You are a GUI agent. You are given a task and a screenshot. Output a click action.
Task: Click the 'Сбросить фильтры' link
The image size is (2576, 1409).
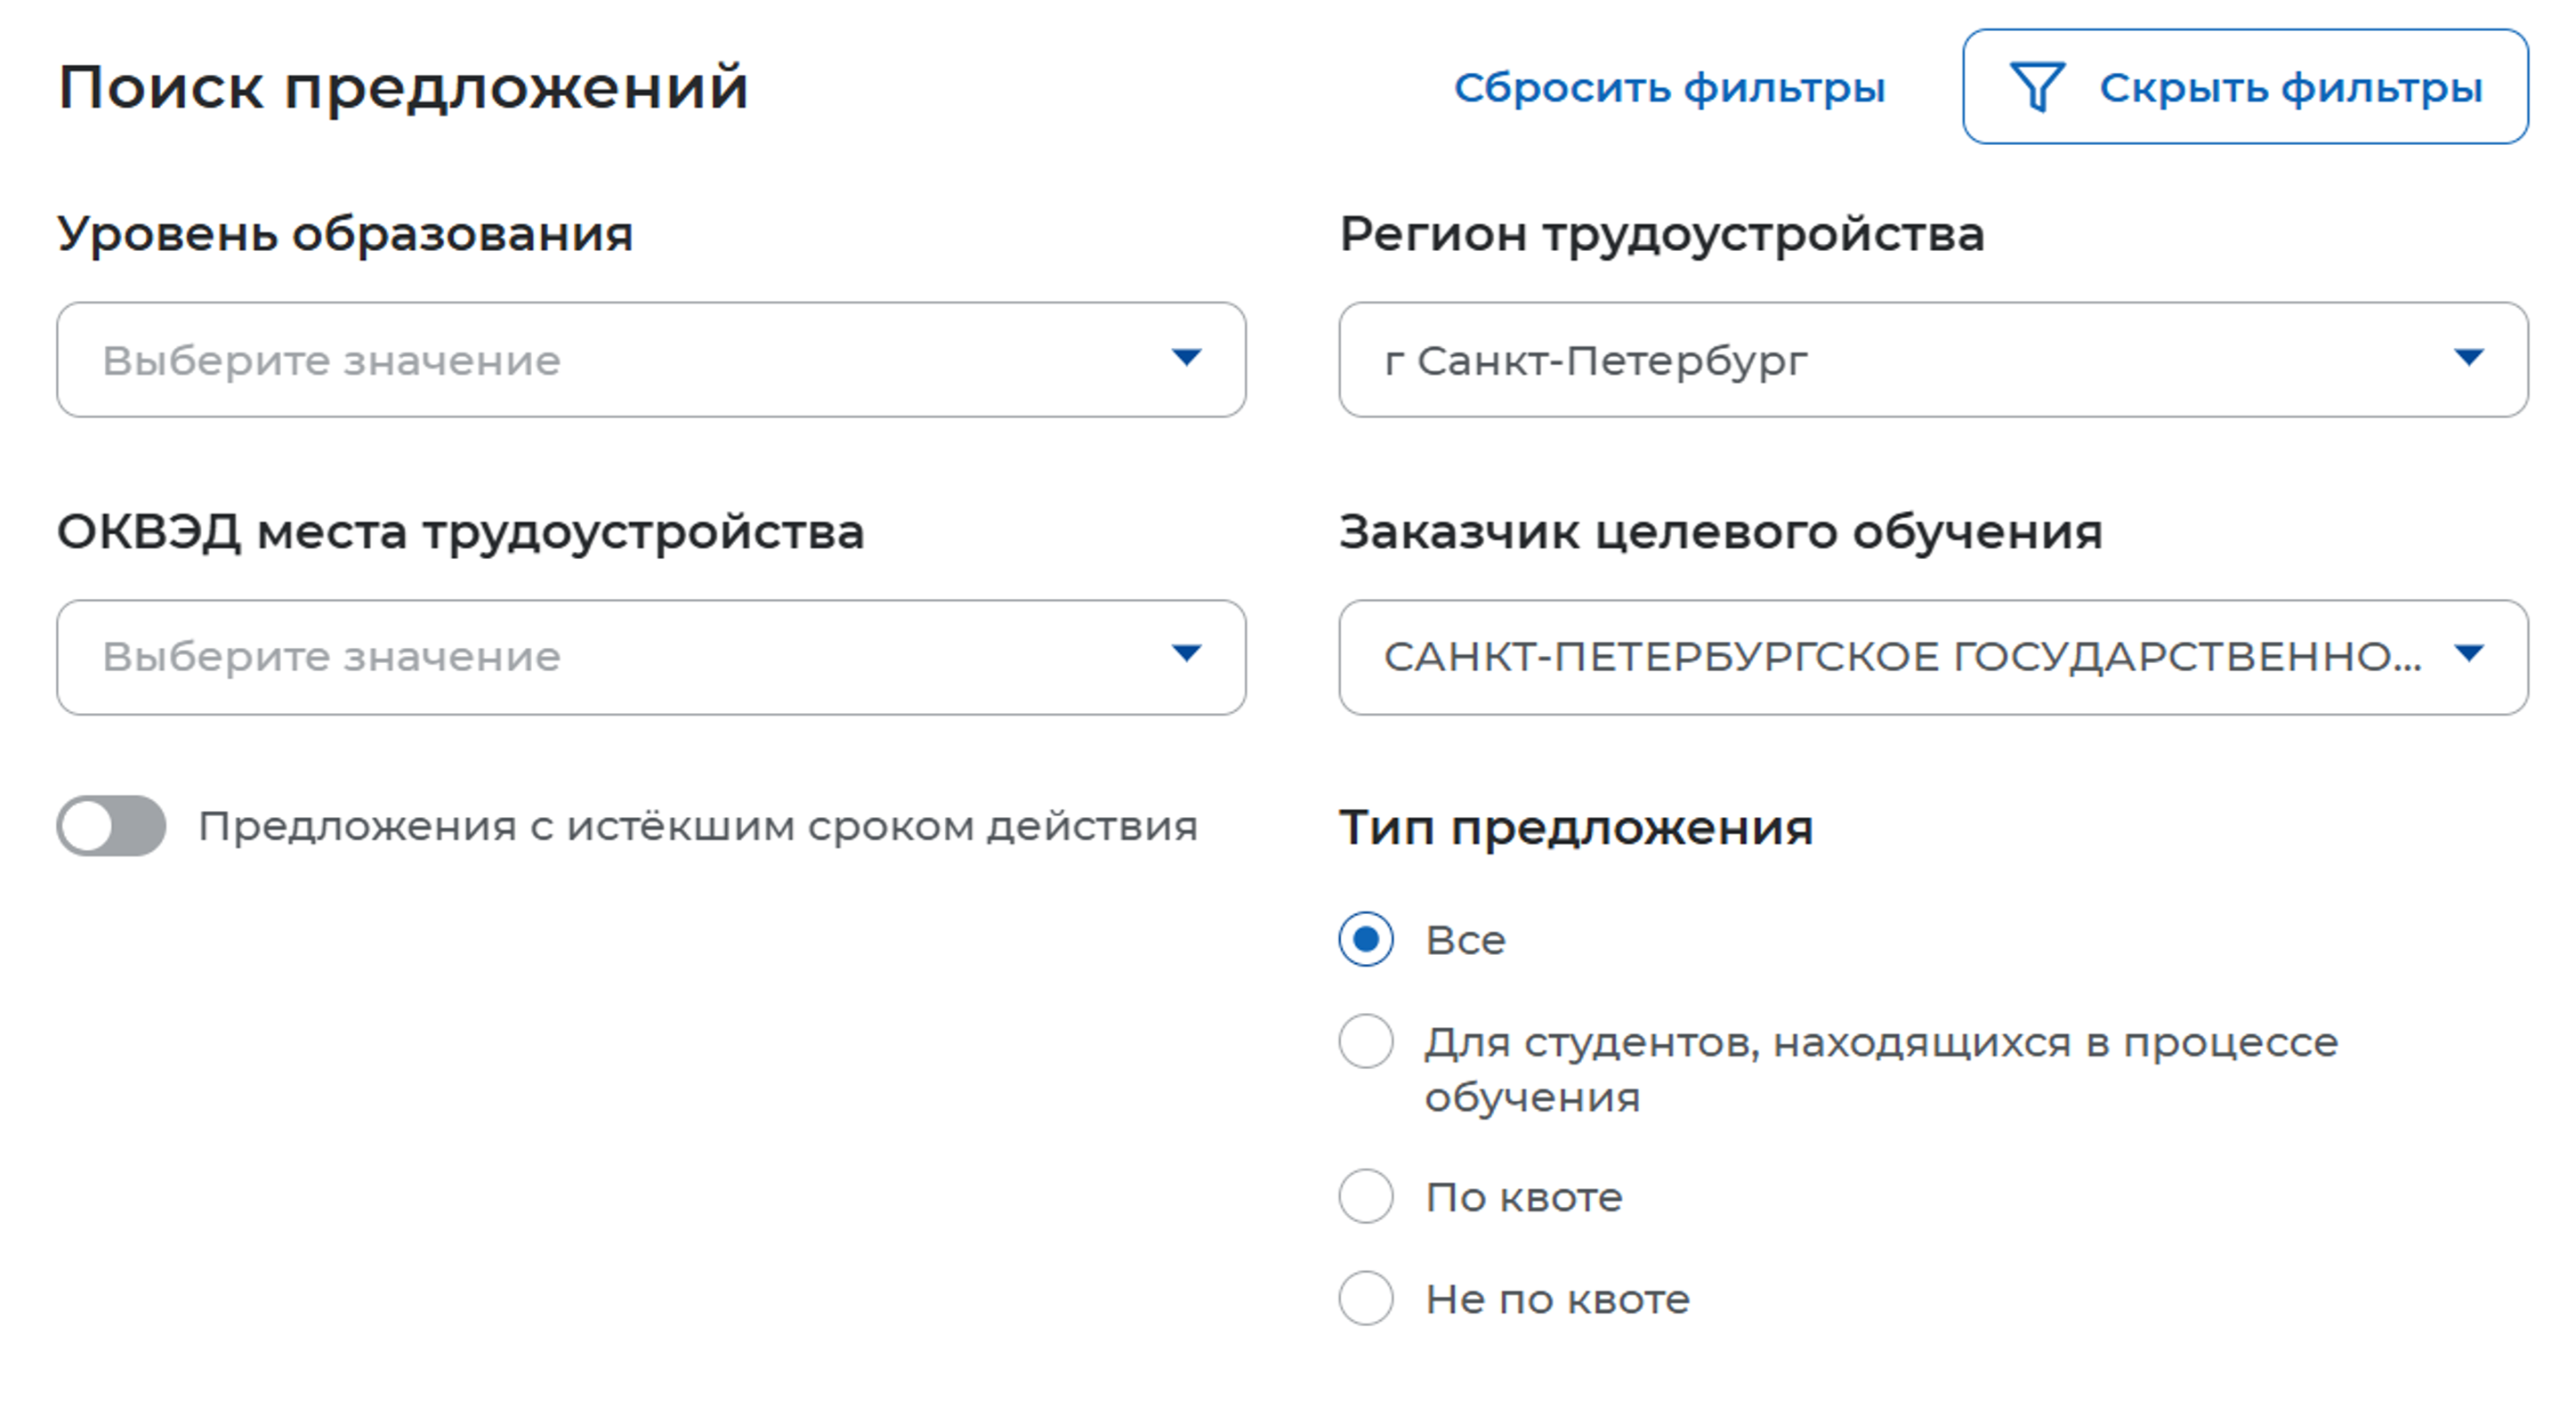coord(1669,88)
